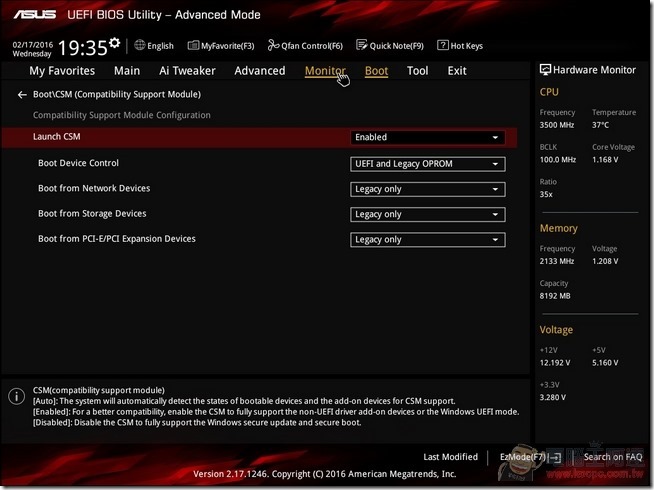Open the Launch CSM dropdown
The height and width of the screenshot is (490, 654).
428,137
